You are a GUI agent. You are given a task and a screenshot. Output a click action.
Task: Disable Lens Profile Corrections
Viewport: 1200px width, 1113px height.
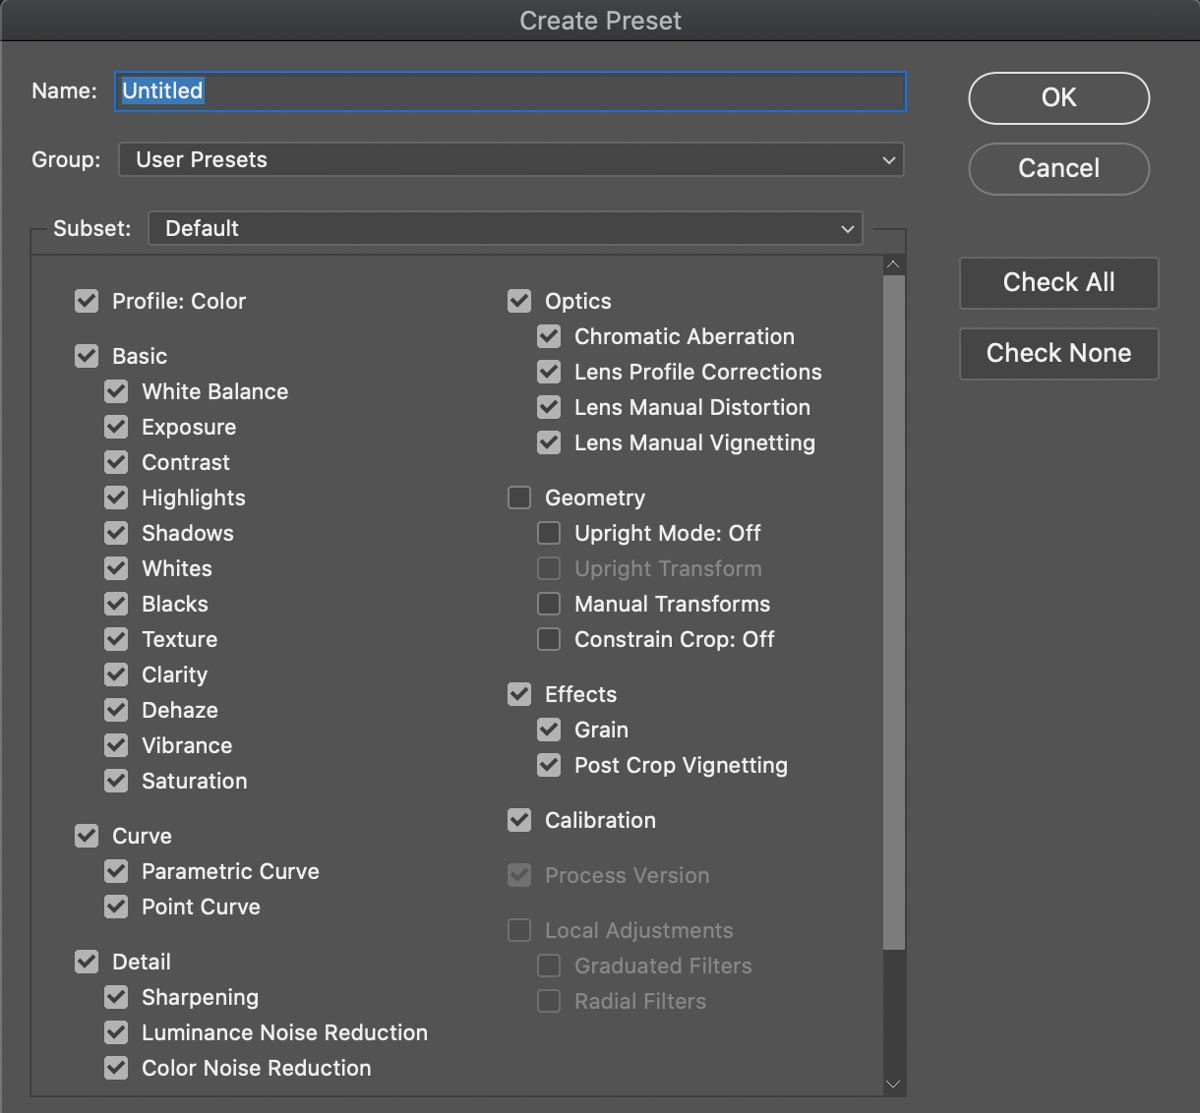[x=549, y=372]
